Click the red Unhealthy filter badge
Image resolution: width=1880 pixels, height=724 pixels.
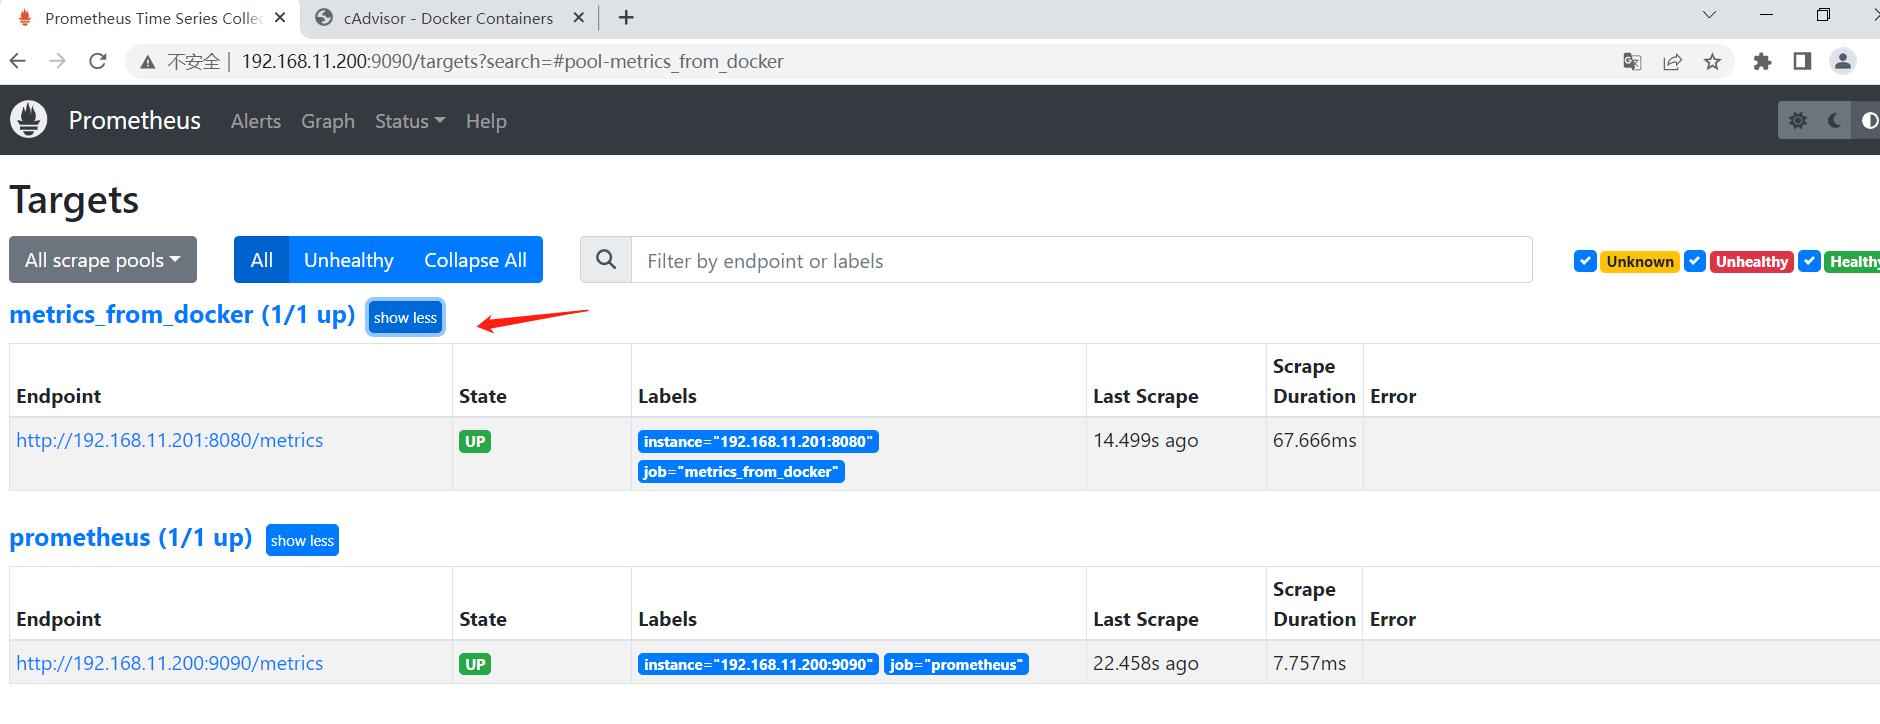point(1752,261)
